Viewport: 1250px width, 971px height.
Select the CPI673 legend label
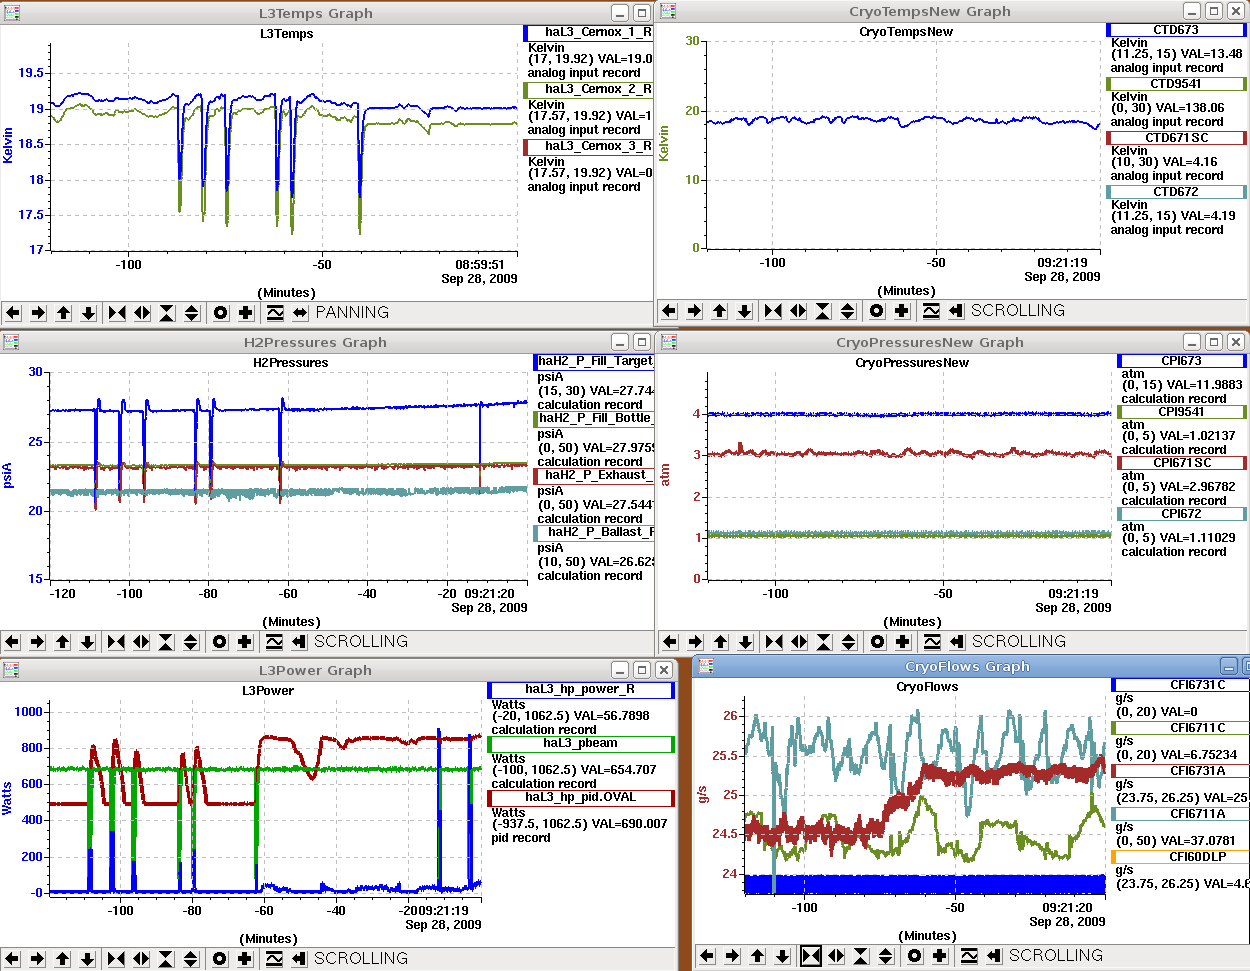coord(1182,361)
